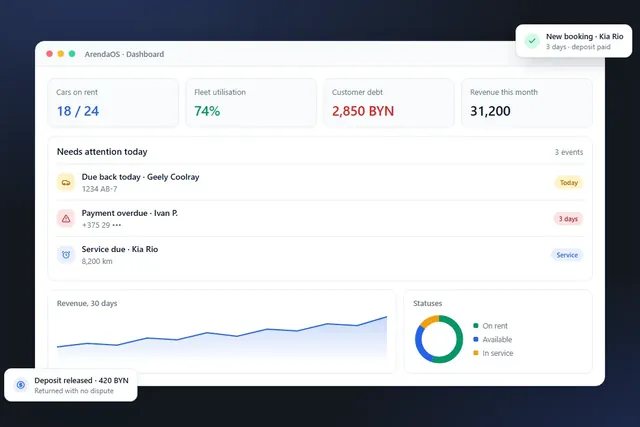Viewport: 640px width, 427px height.
Task: Click the blue alarm clock icon for Kia Rio service
Action: coord(66,255)
